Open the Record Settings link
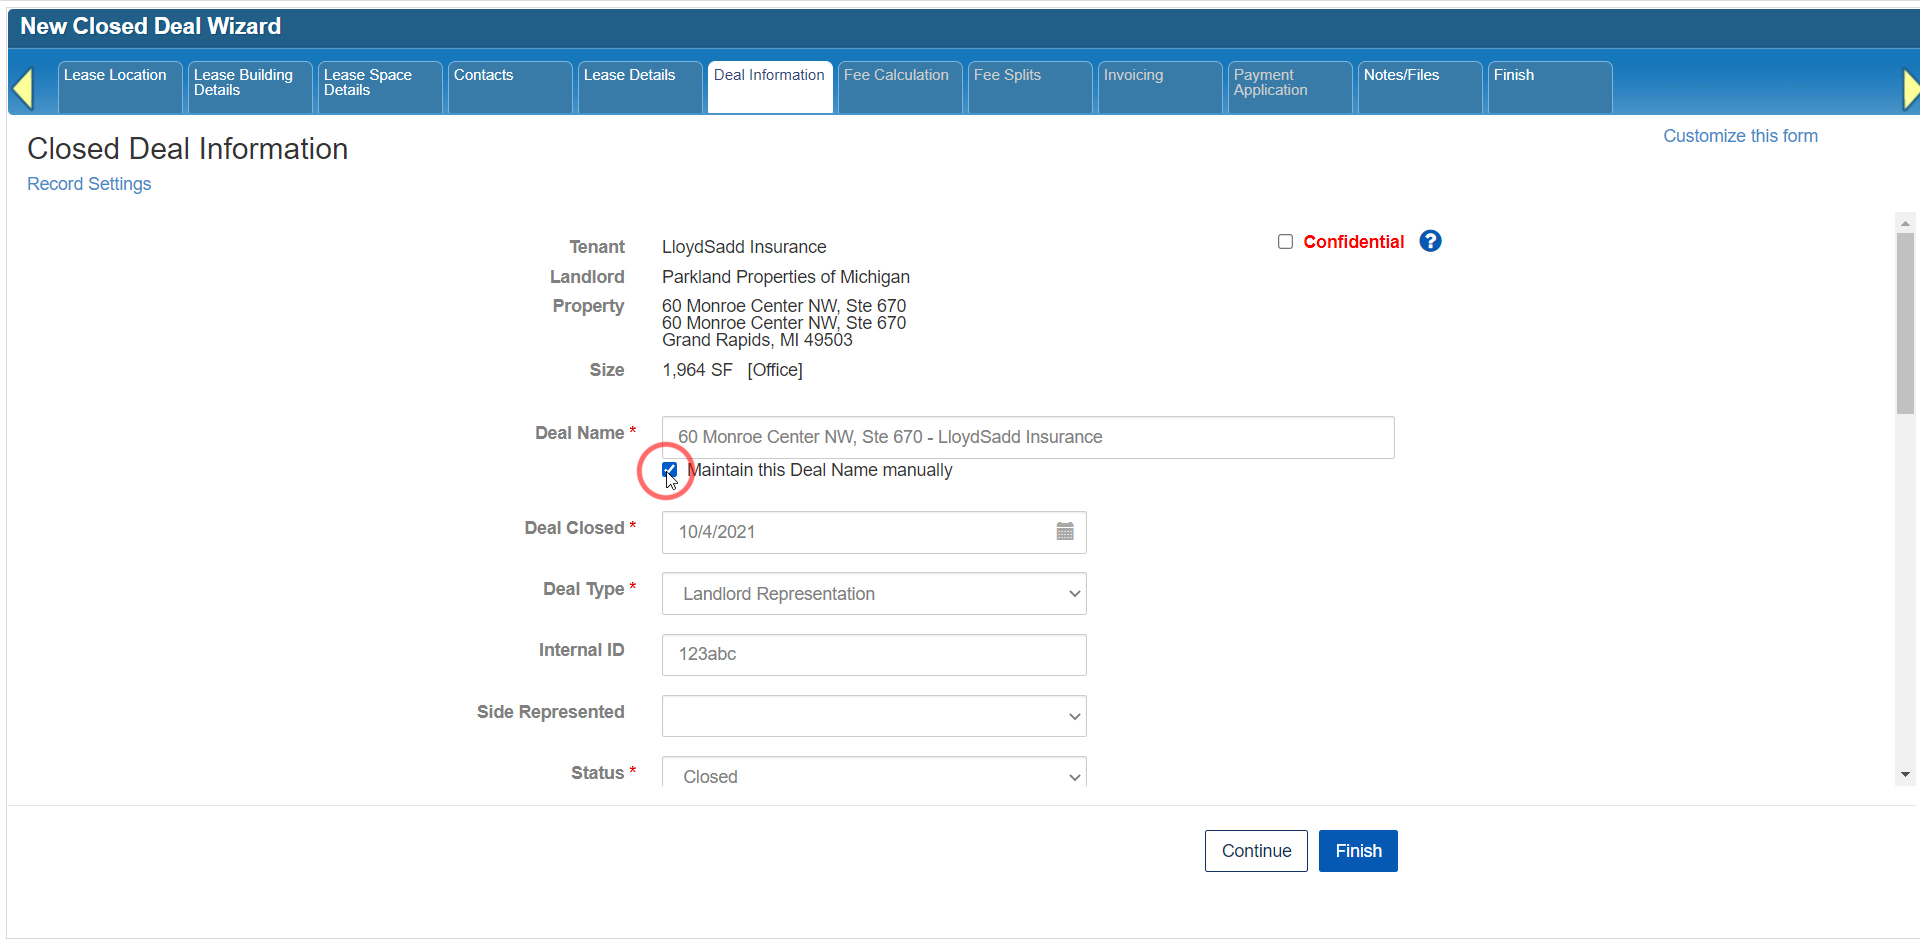 coord(89,184)
